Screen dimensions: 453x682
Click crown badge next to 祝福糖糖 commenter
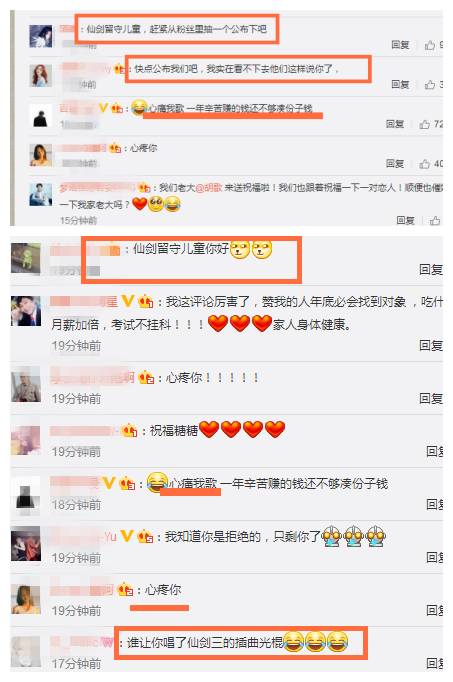(129, 431)
